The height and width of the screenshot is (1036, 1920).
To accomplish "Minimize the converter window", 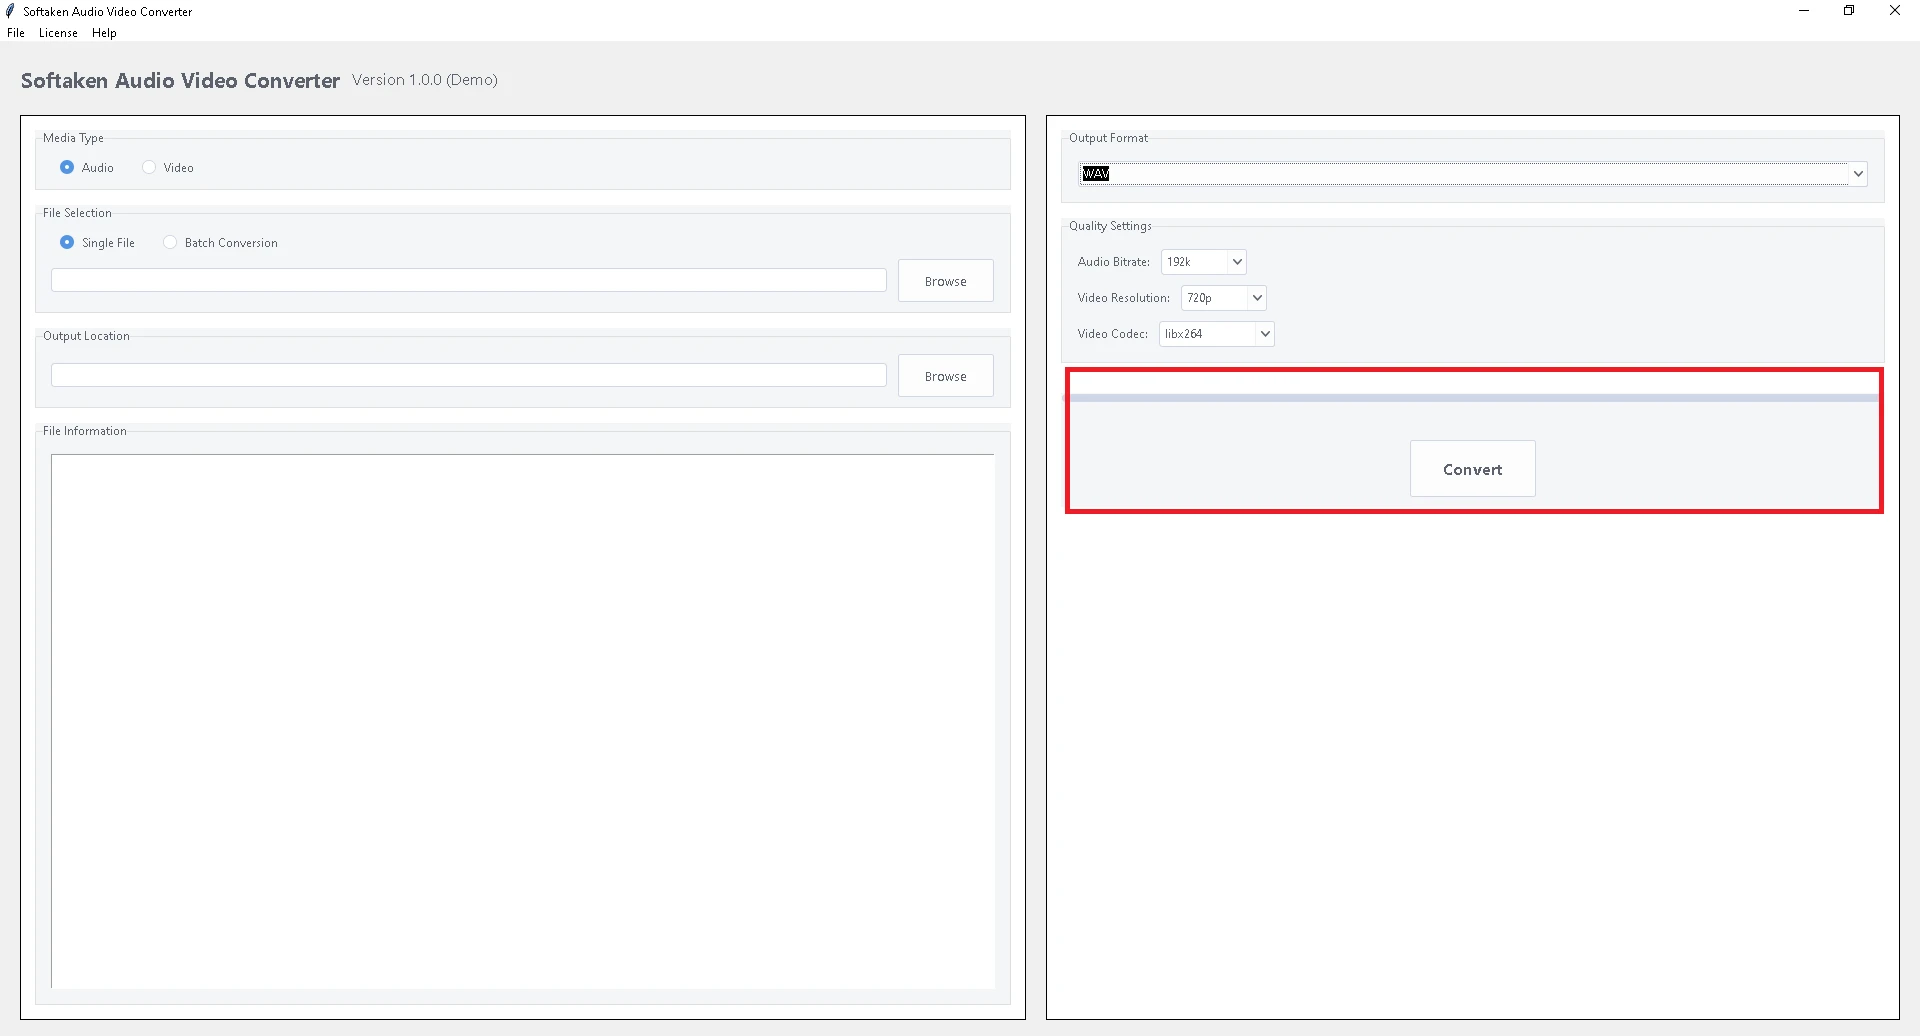I will pyautogui.click(x=1804, y=11).
